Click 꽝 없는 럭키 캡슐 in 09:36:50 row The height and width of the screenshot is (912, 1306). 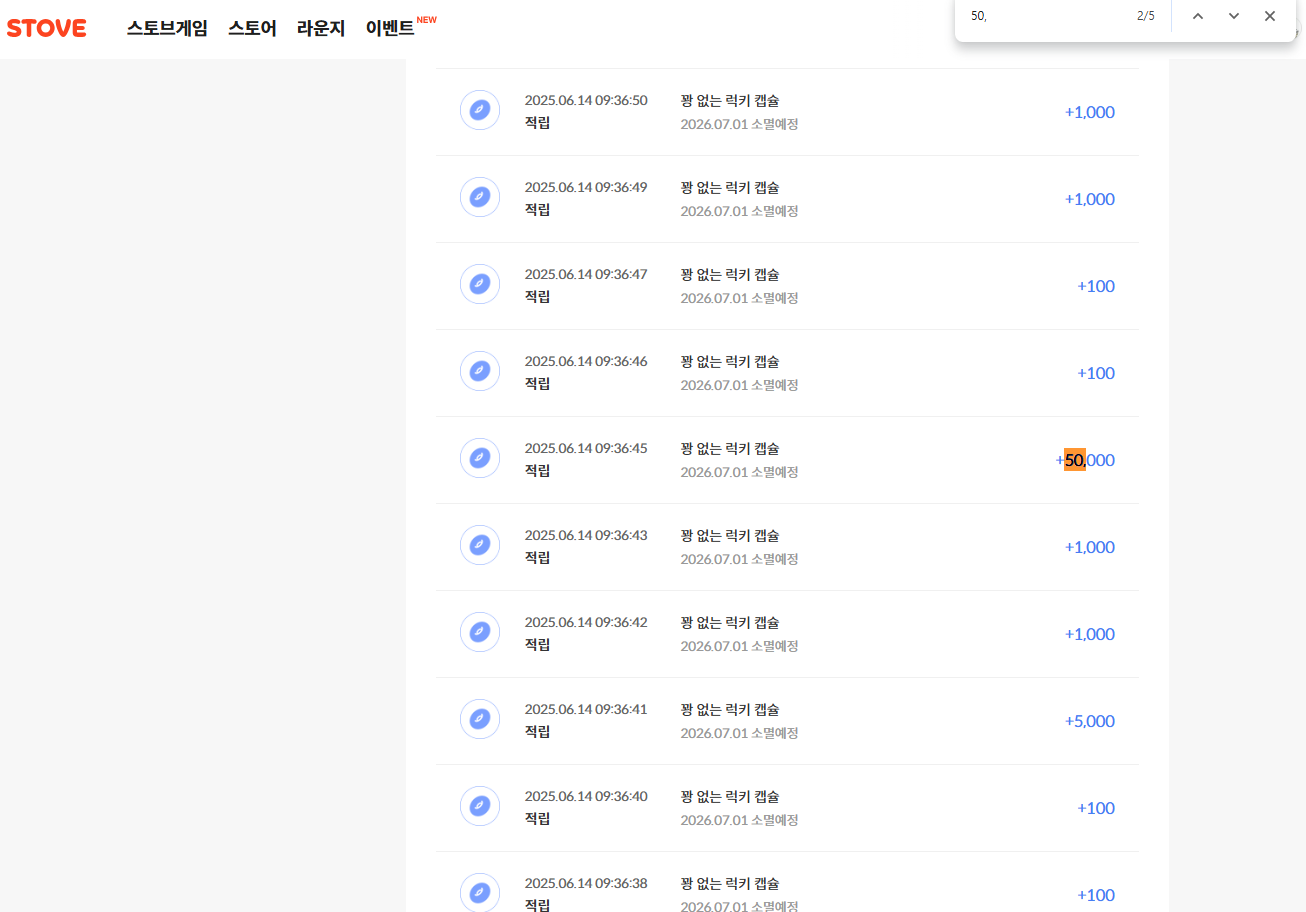point(730,100)
